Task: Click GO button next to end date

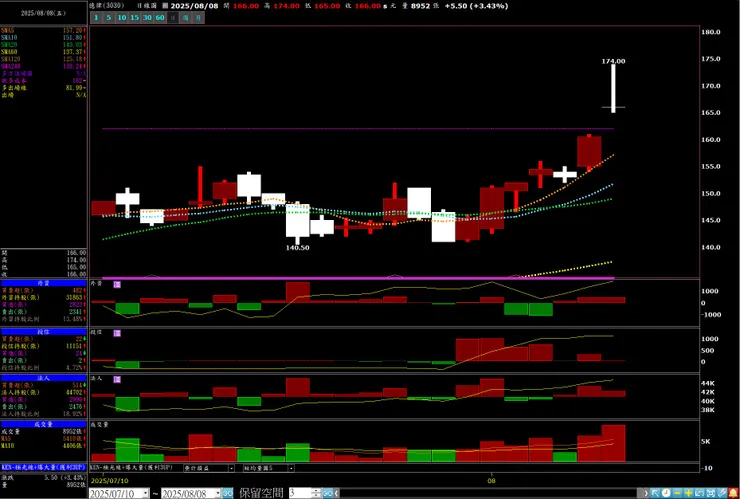Action: (227, 493)
